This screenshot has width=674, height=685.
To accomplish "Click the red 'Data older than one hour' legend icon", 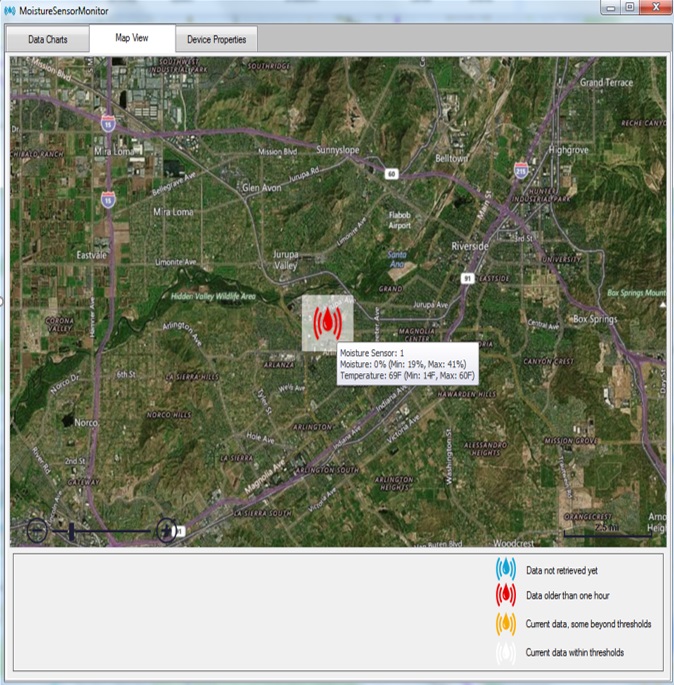I will pos(506,595).
